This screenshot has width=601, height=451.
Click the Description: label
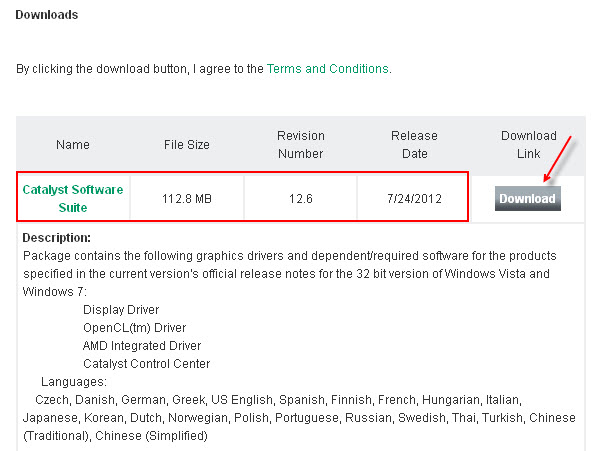click(x=57, y=238)
